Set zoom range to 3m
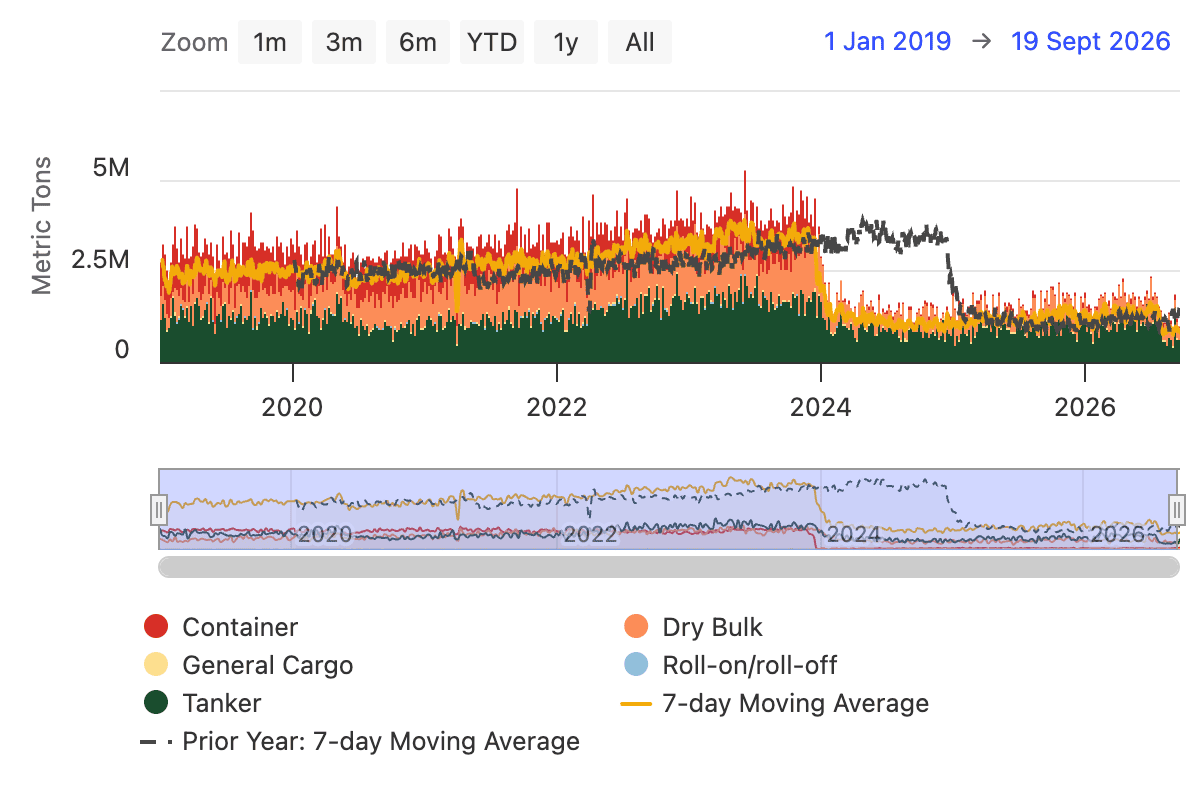 344,42
